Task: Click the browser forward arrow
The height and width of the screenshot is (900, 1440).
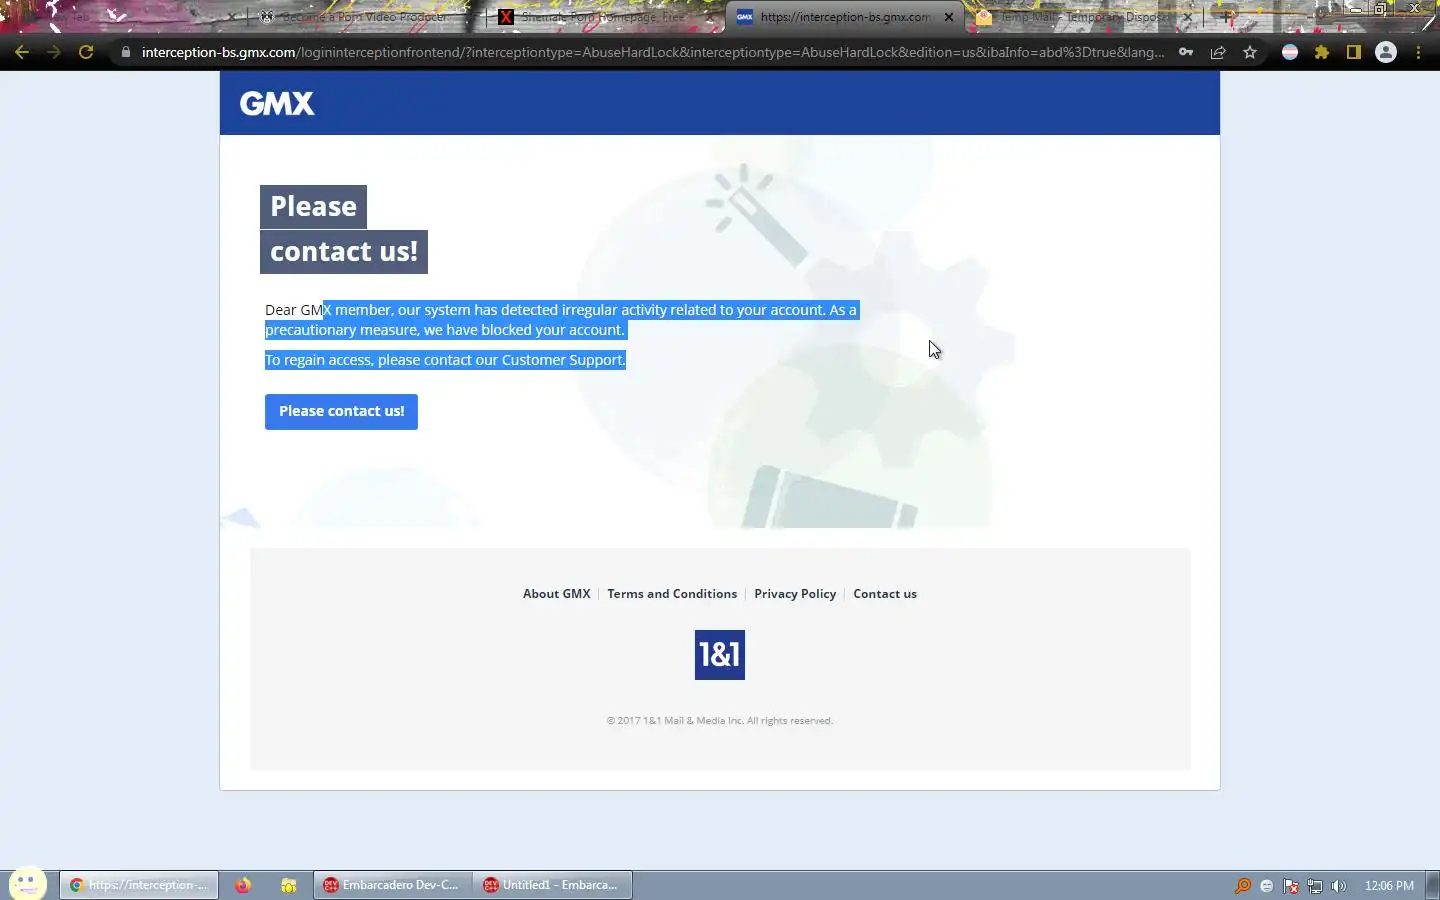Action: click(x=54, y=52)
